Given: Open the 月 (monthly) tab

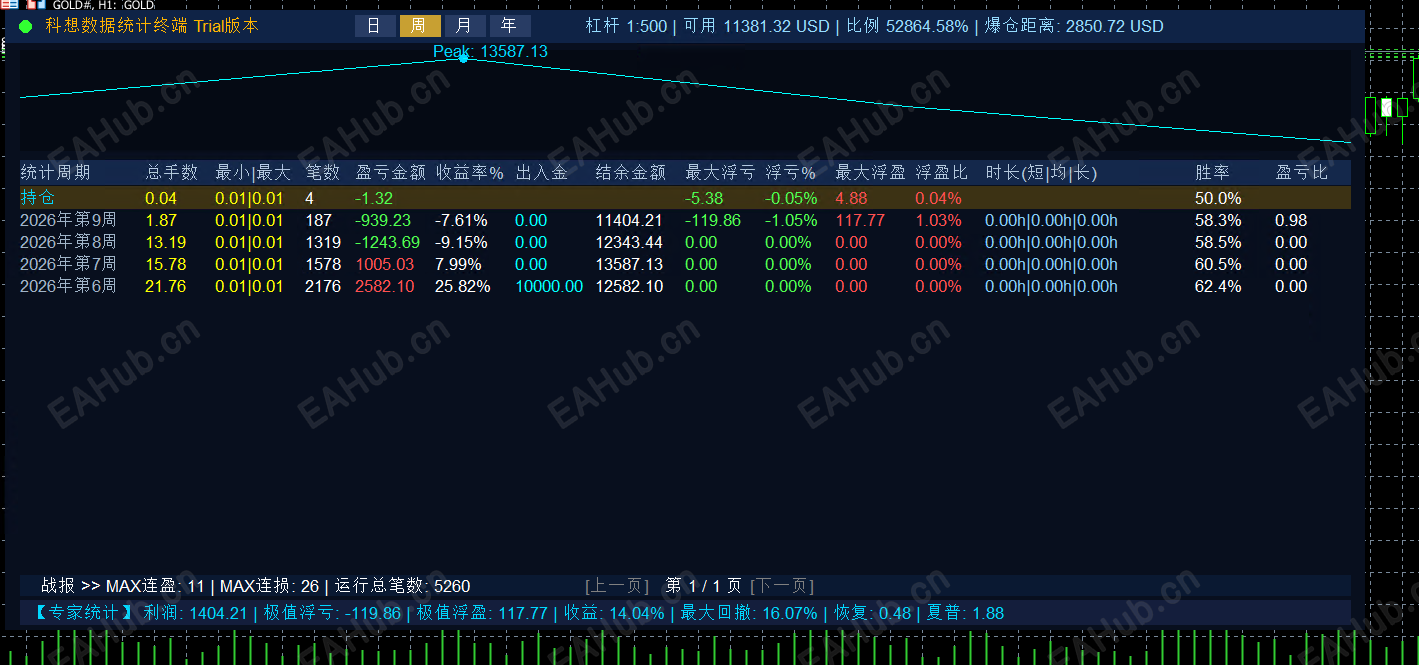Looking at the screenshot, I should click(465, 26).
